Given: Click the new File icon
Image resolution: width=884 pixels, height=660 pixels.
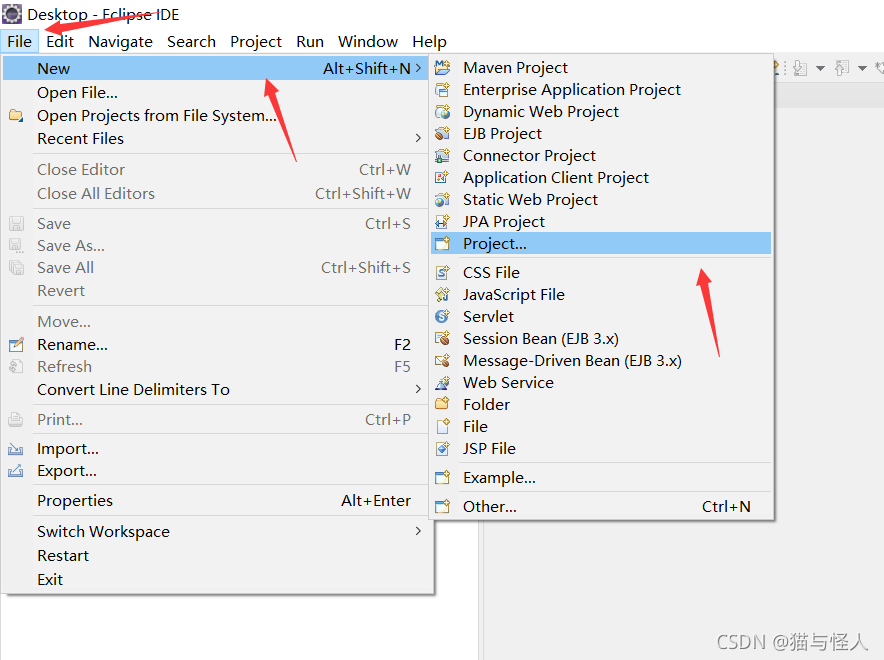Looking at the screenshot, I should (x=443, y=427).
